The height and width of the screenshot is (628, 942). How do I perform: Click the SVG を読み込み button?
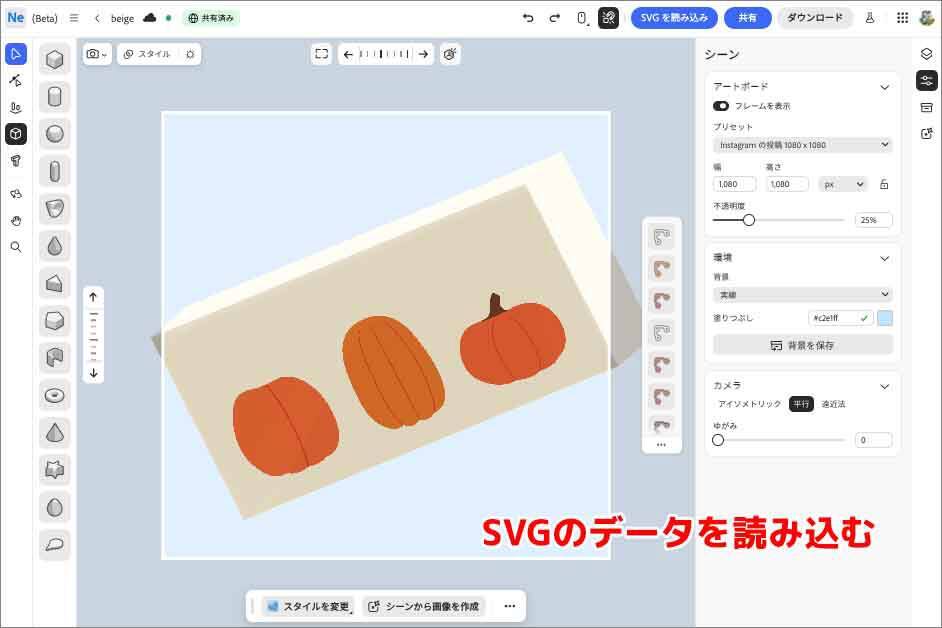coord(674,18)
